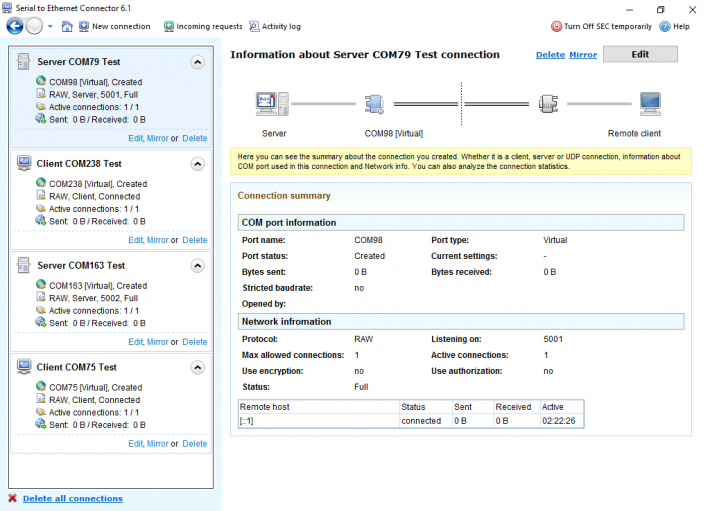
Task: Mirror the Server COM163 Test connection
Action: [x=158, y=342]
